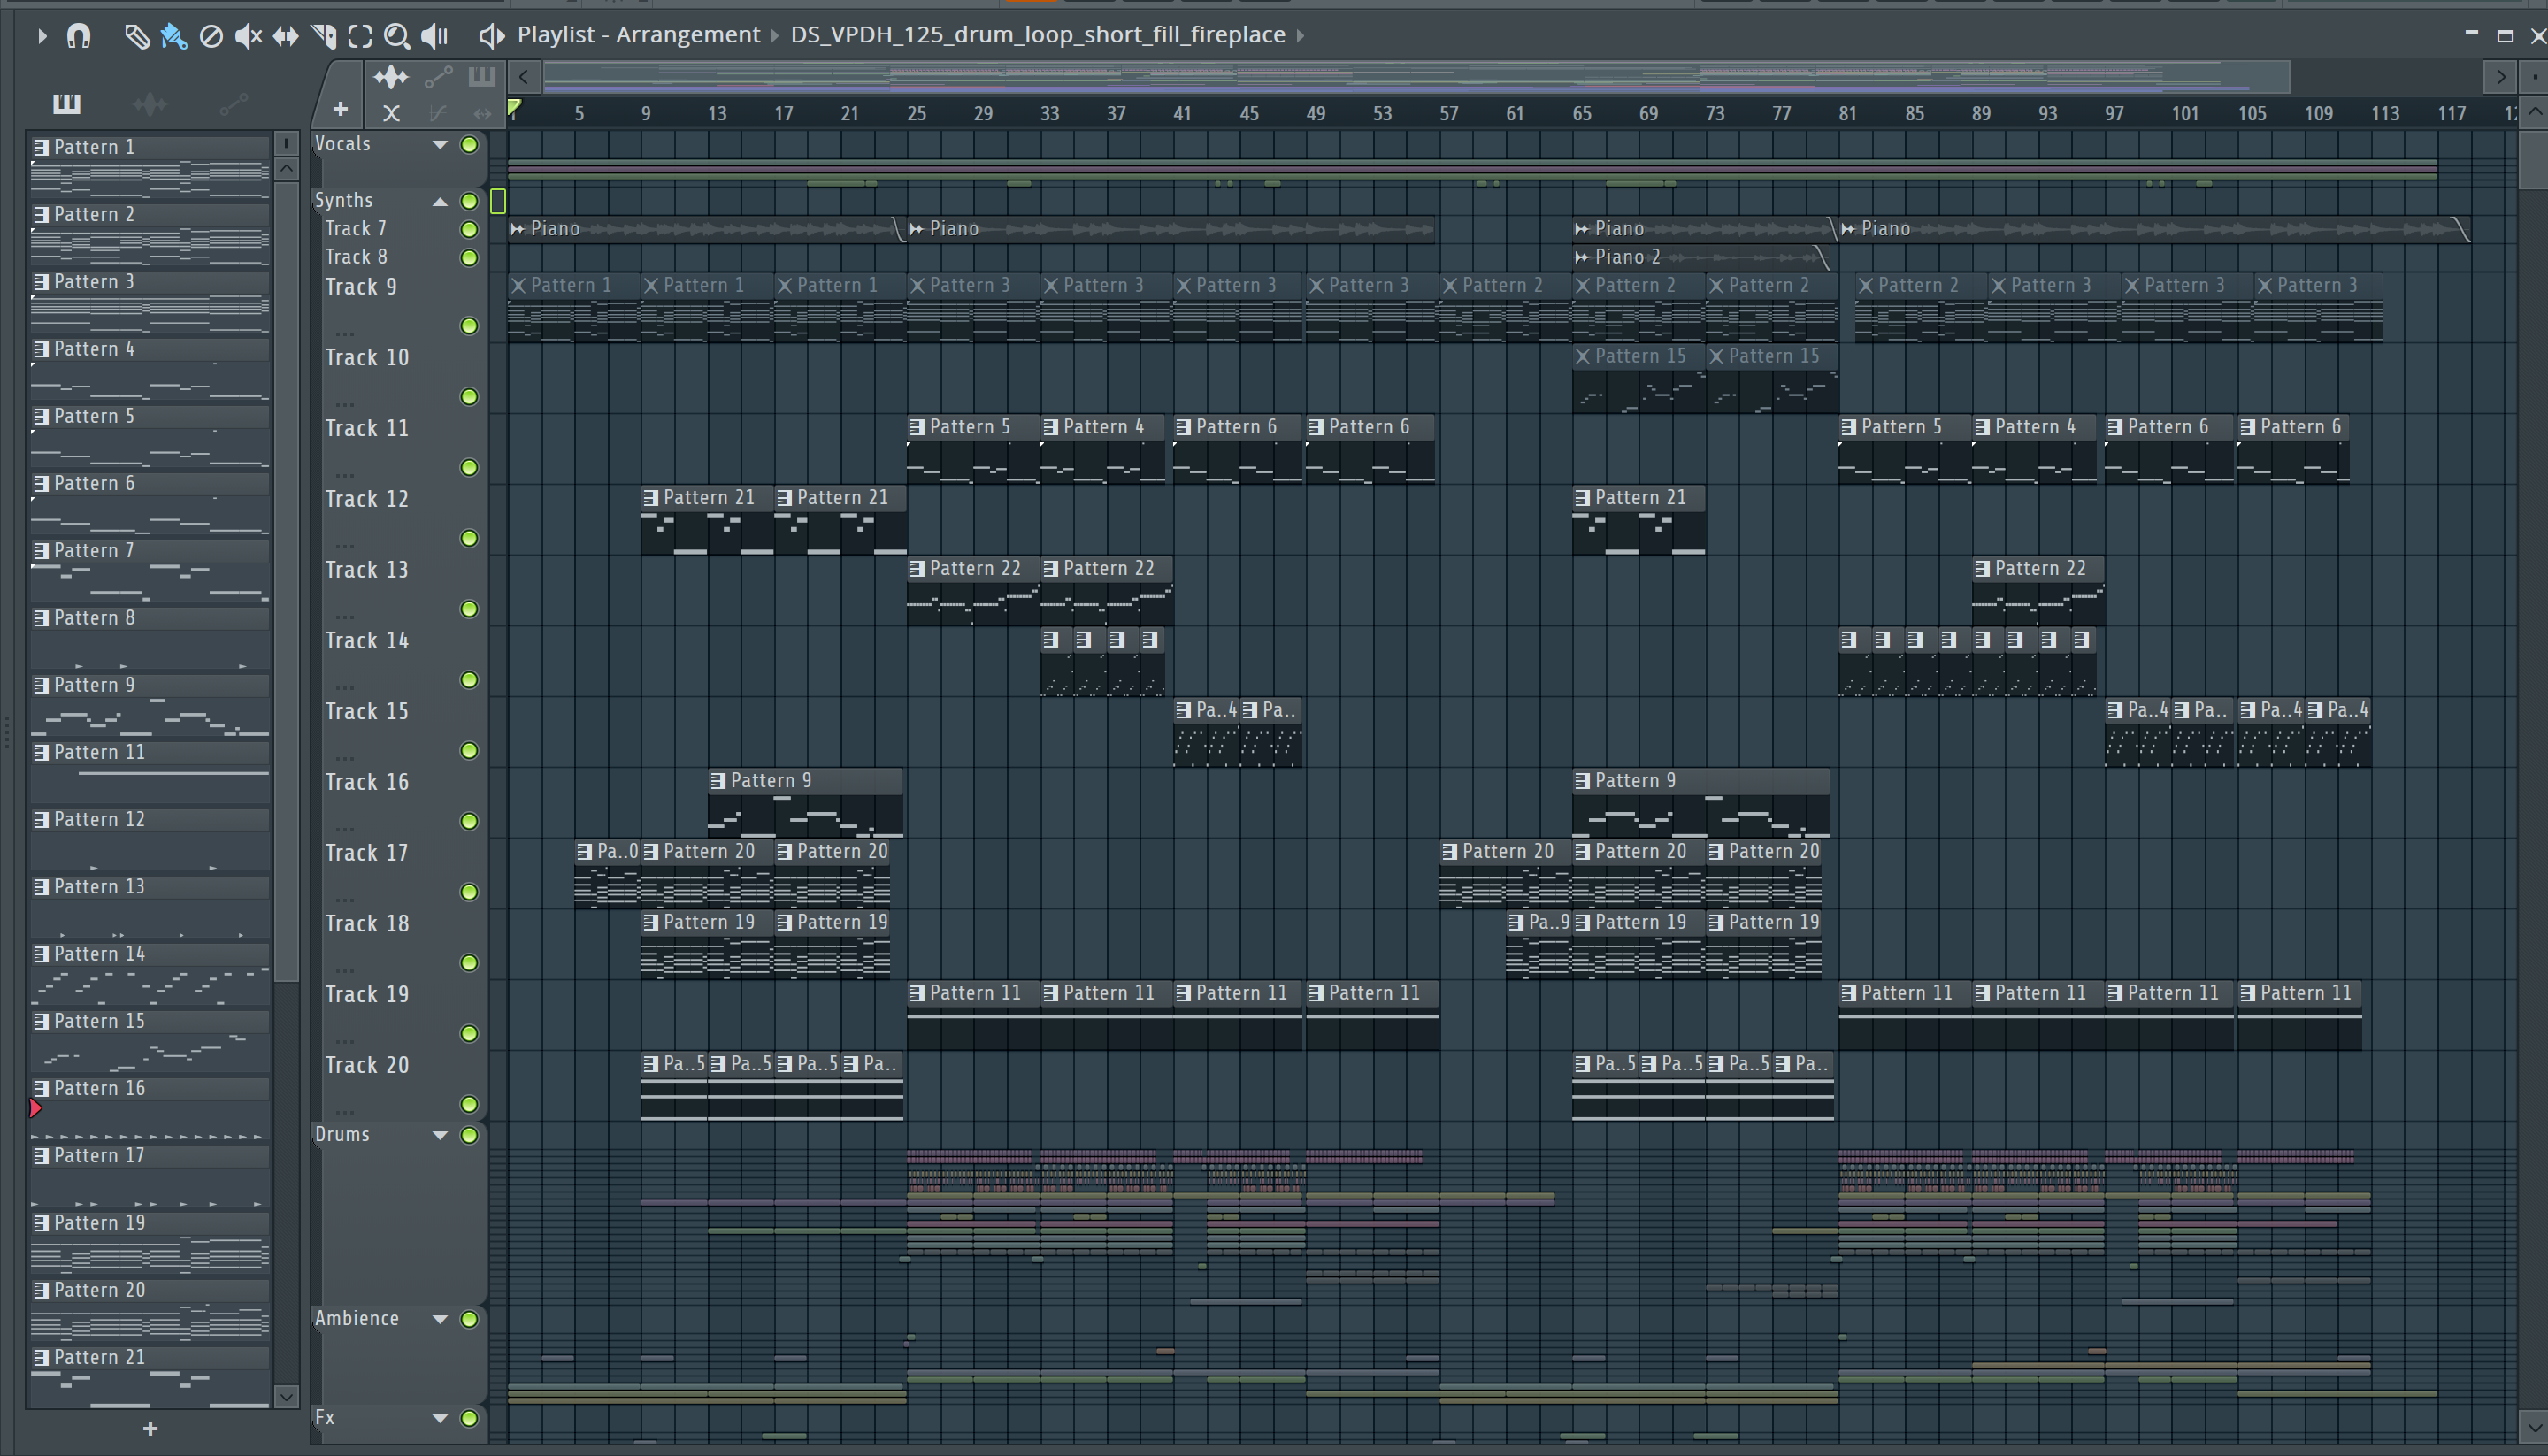The width and height of the screenshot is (2548, 1456).
Task: Select the Slip tool
Action: (286, 36)
